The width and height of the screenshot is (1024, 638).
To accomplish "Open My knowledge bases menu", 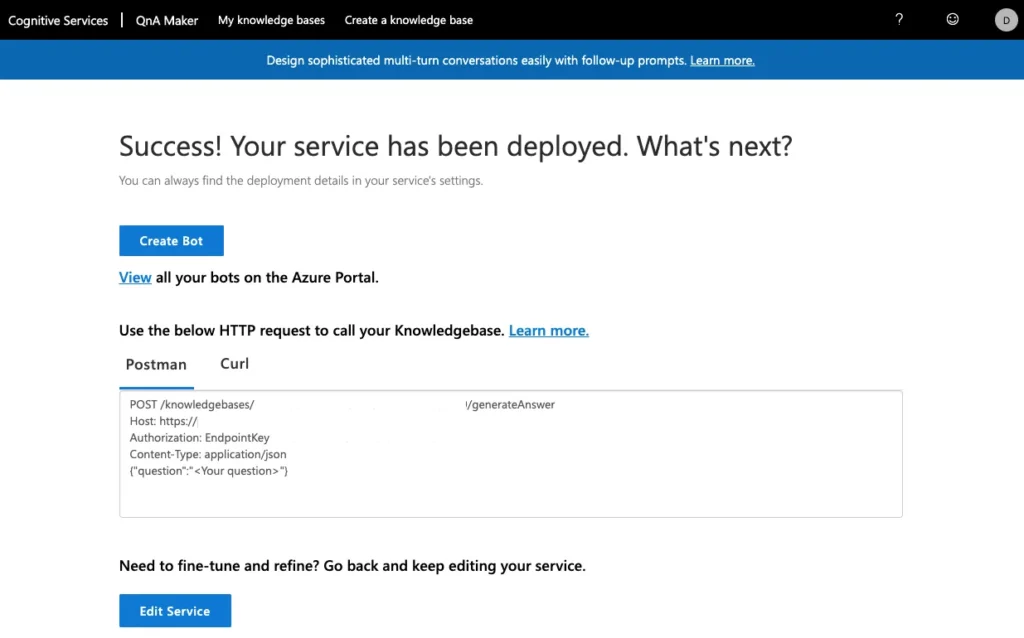I will click(x=271, y=20).
